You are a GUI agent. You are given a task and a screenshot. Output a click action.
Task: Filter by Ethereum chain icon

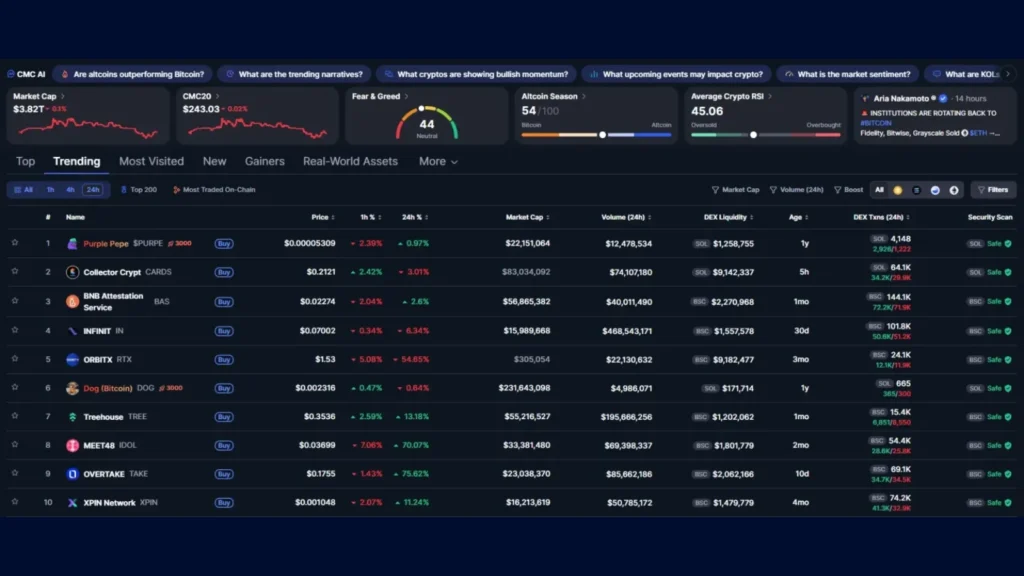[x=954, y=190]
